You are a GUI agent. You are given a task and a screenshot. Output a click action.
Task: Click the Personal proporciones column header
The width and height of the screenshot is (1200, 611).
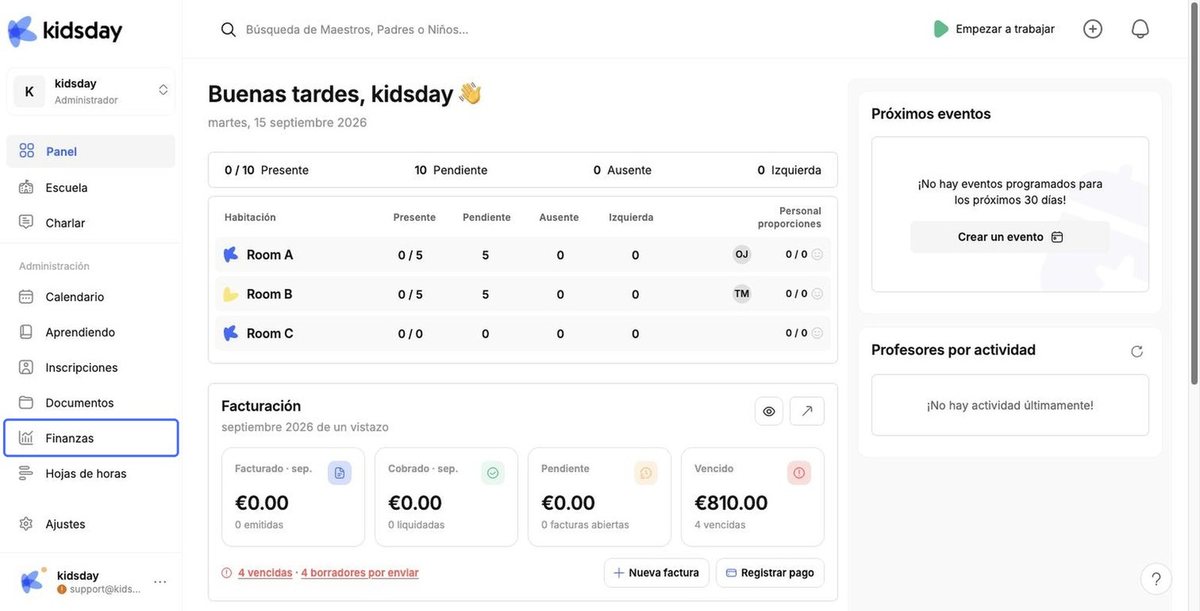(790, 217)
